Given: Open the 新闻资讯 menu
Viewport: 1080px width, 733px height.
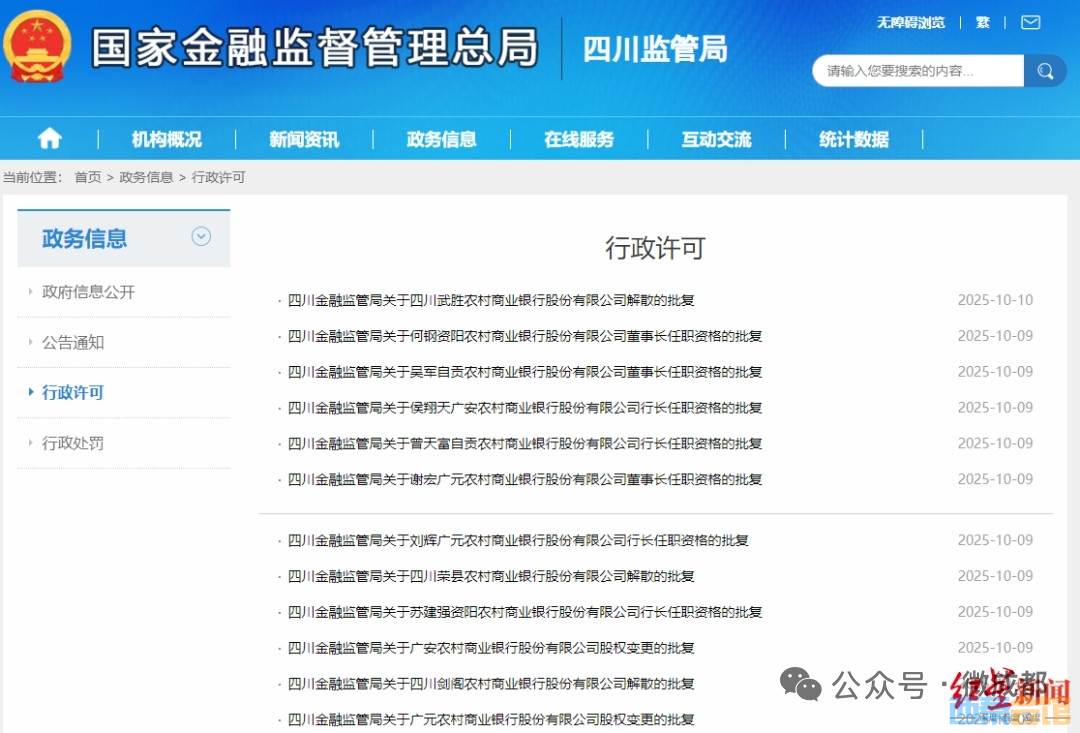Looking at the screenshot, I should tap(304, 139).
